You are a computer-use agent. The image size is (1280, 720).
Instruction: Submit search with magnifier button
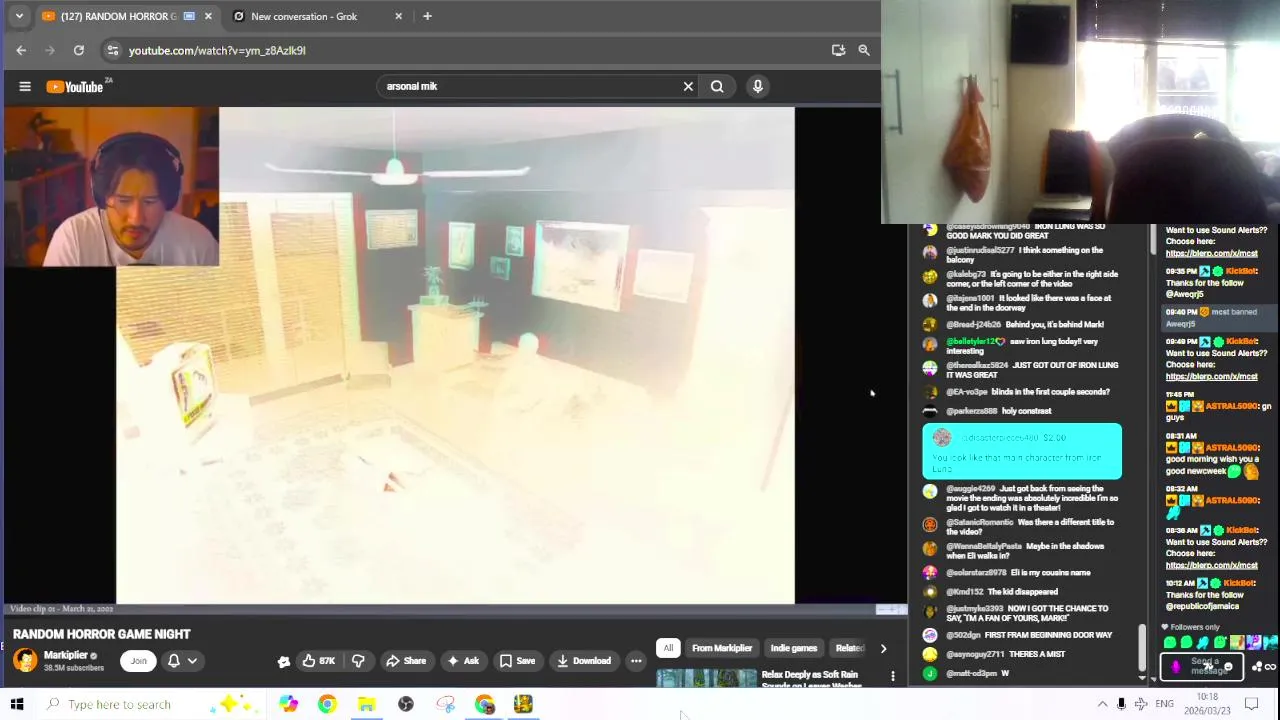click(x=717, y=86)
